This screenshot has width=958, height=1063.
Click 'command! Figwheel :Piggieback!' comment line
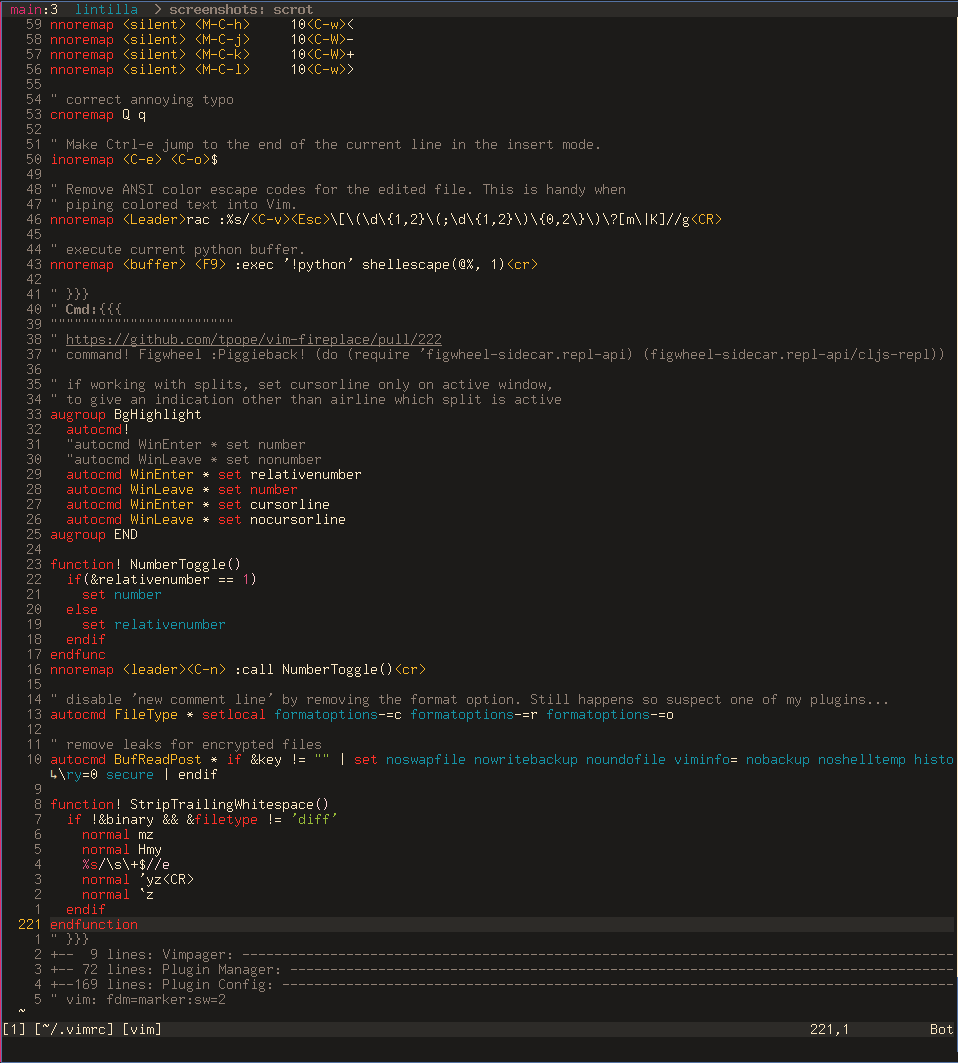[x=498, y=355]
